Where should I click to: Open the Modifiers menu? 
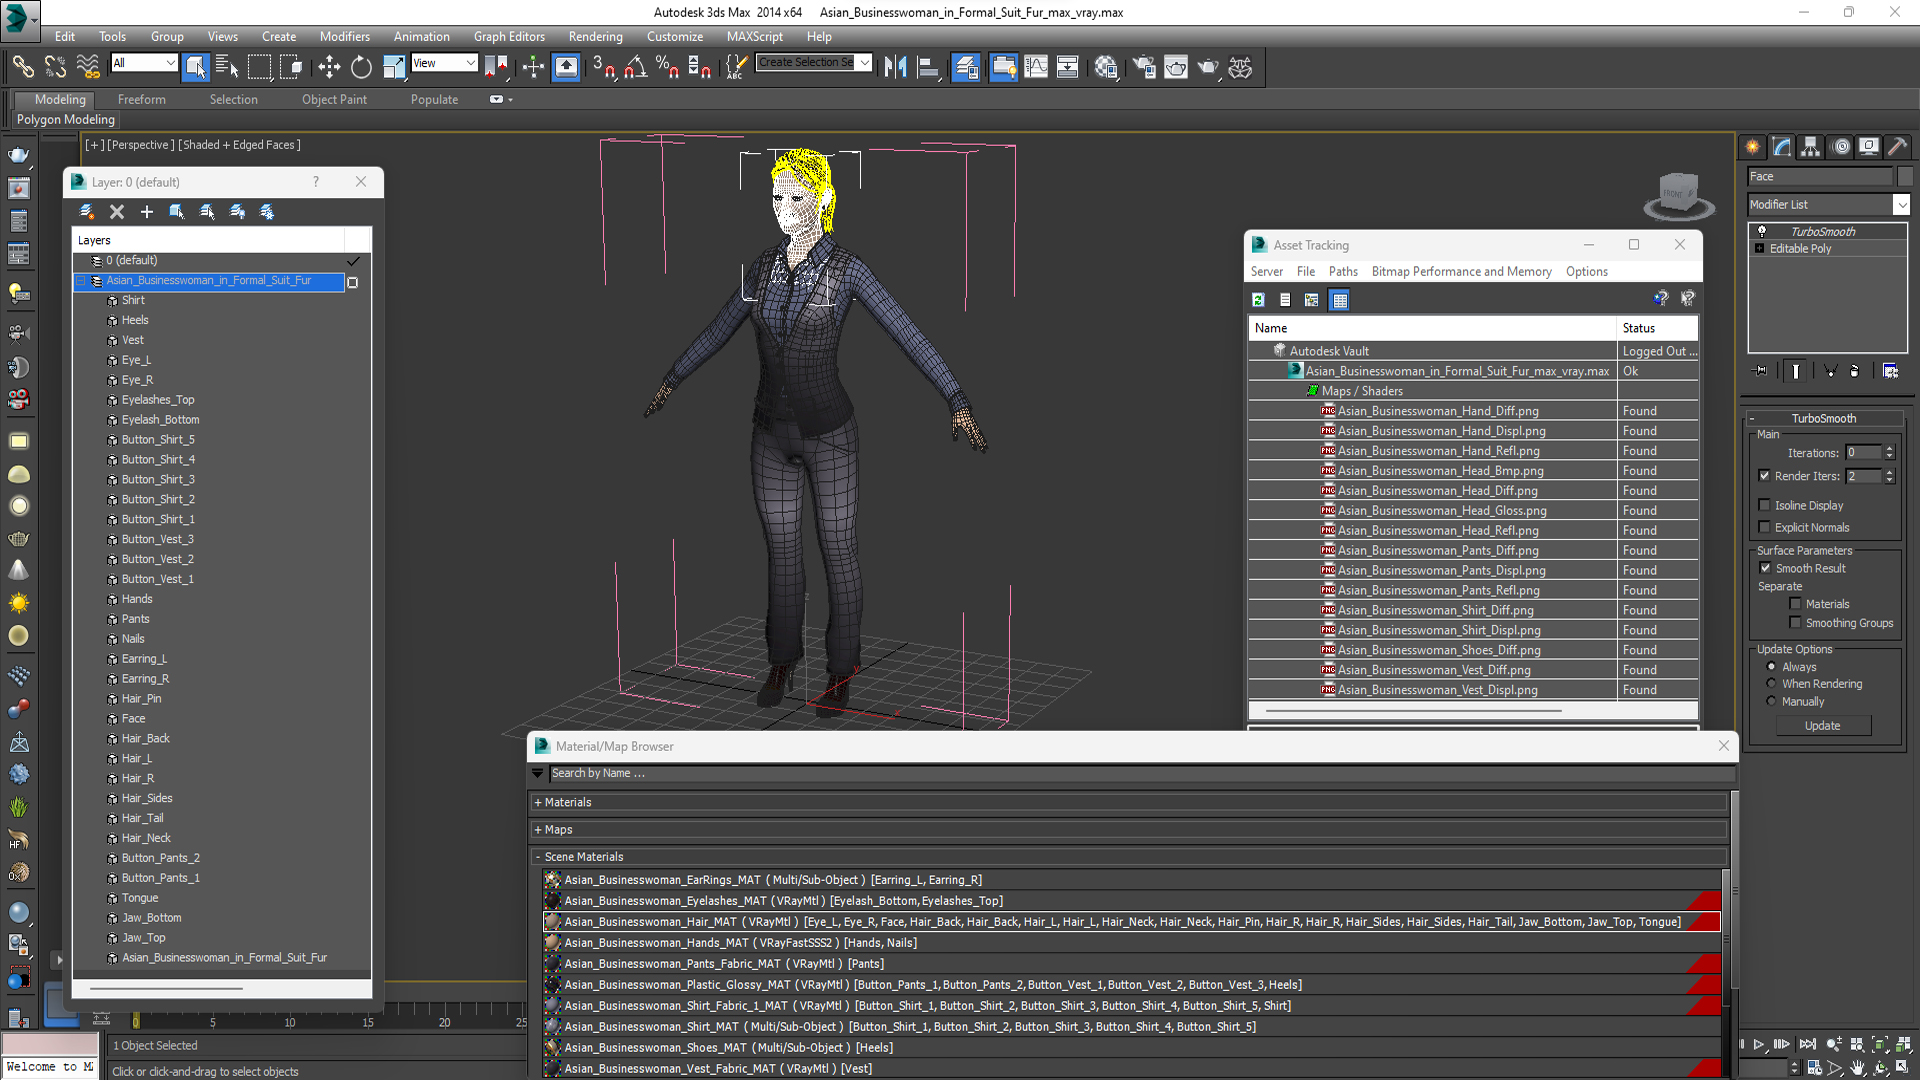coord(344,36)
